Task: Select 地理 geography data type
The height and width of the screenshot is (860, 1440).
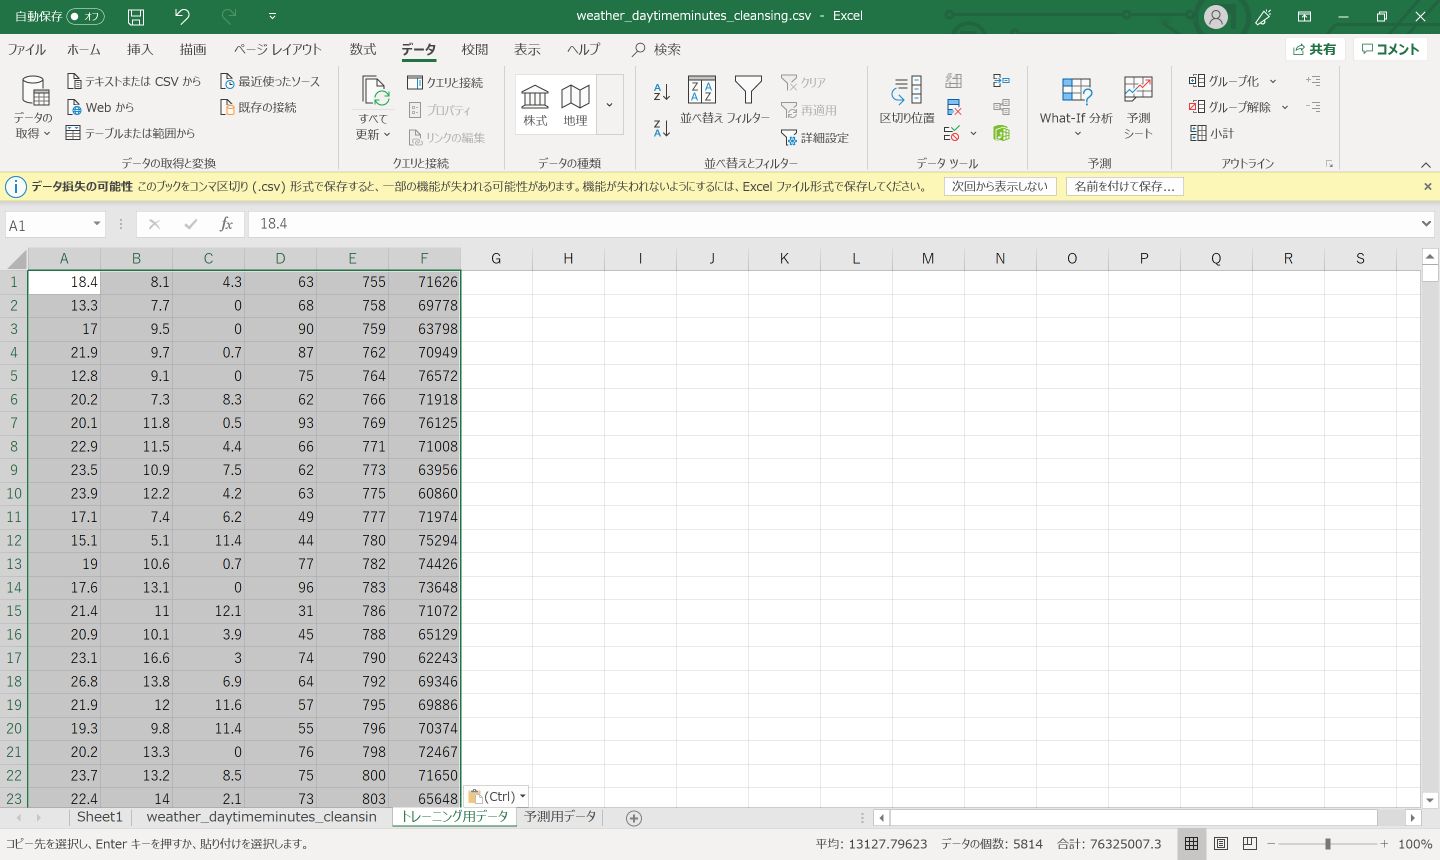Action: click(575, 105)
